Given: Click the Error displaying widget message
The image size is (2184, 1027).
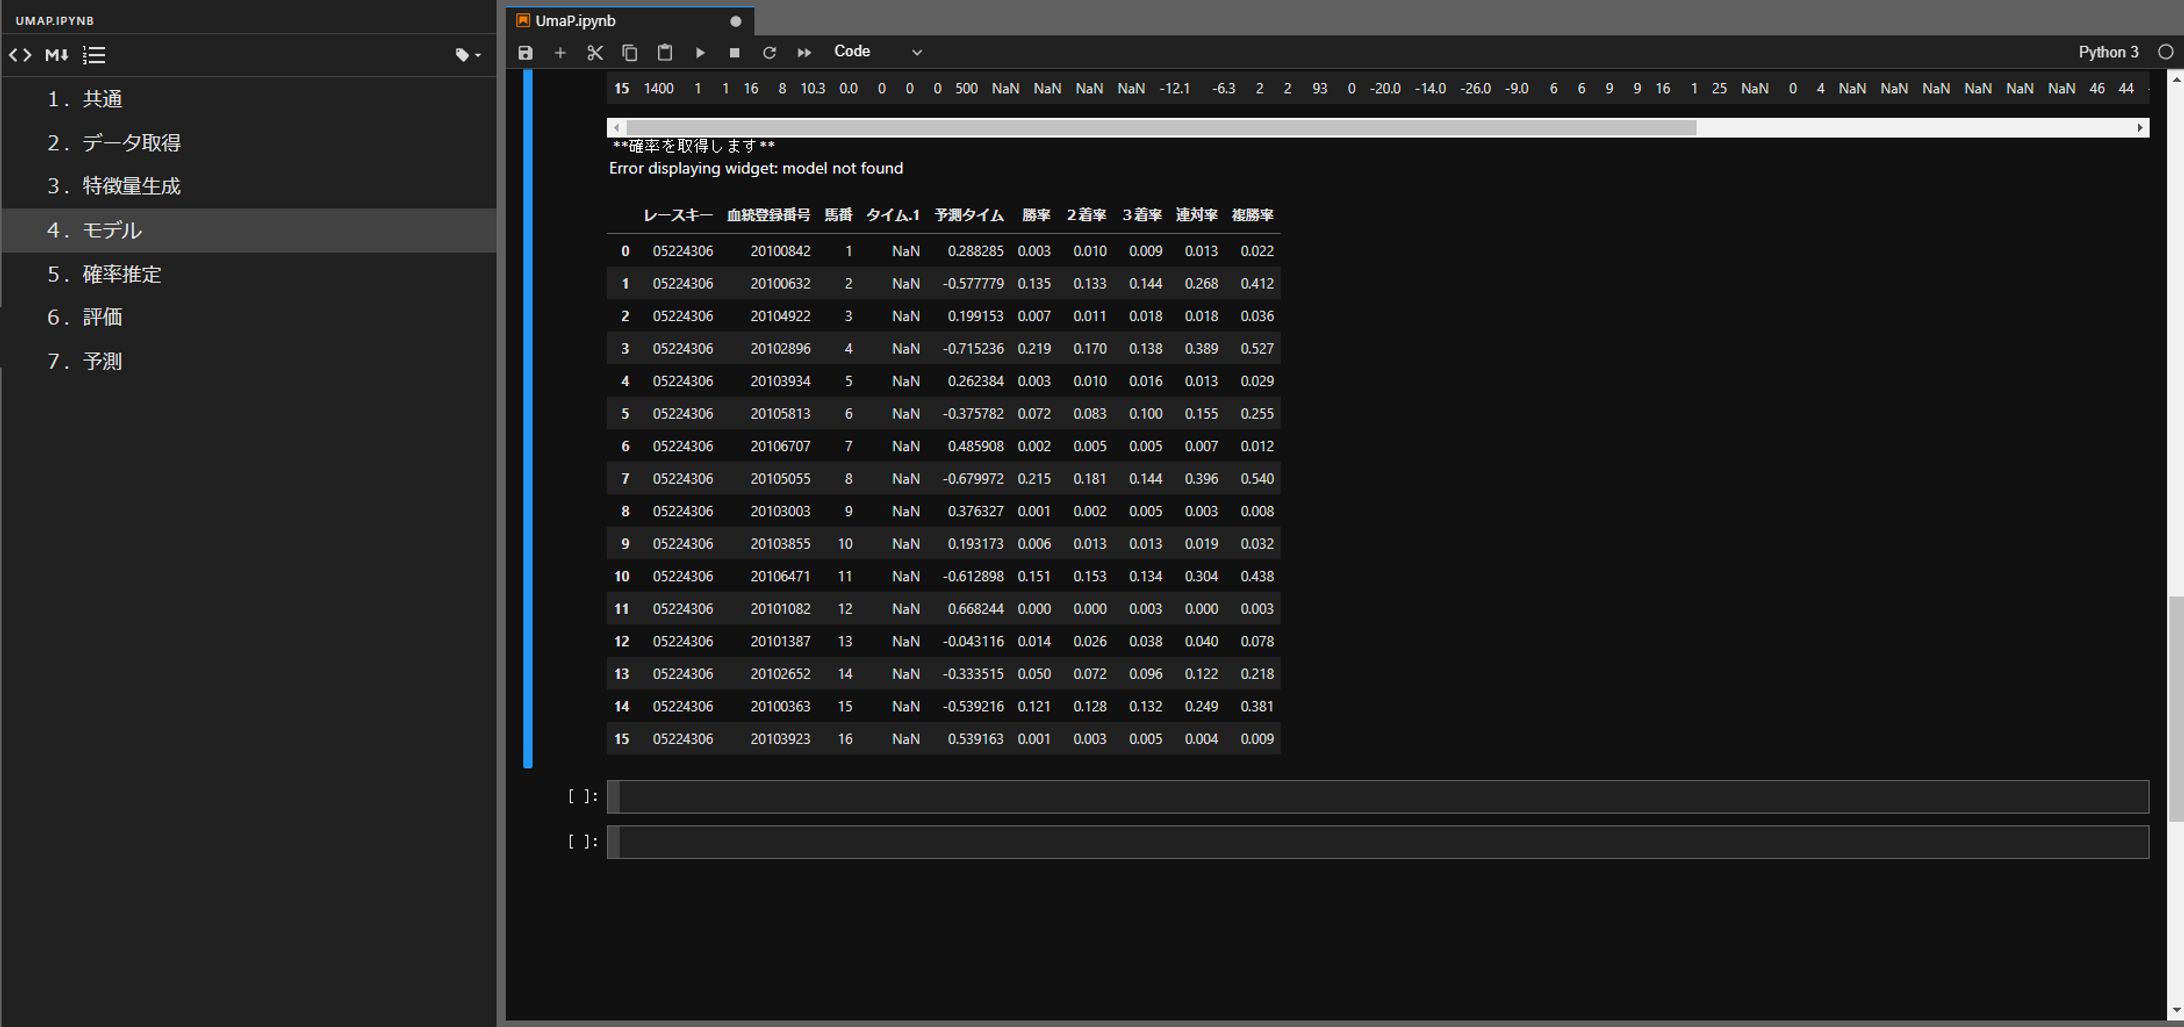Looking at the screenshot, I should [756, 169].
